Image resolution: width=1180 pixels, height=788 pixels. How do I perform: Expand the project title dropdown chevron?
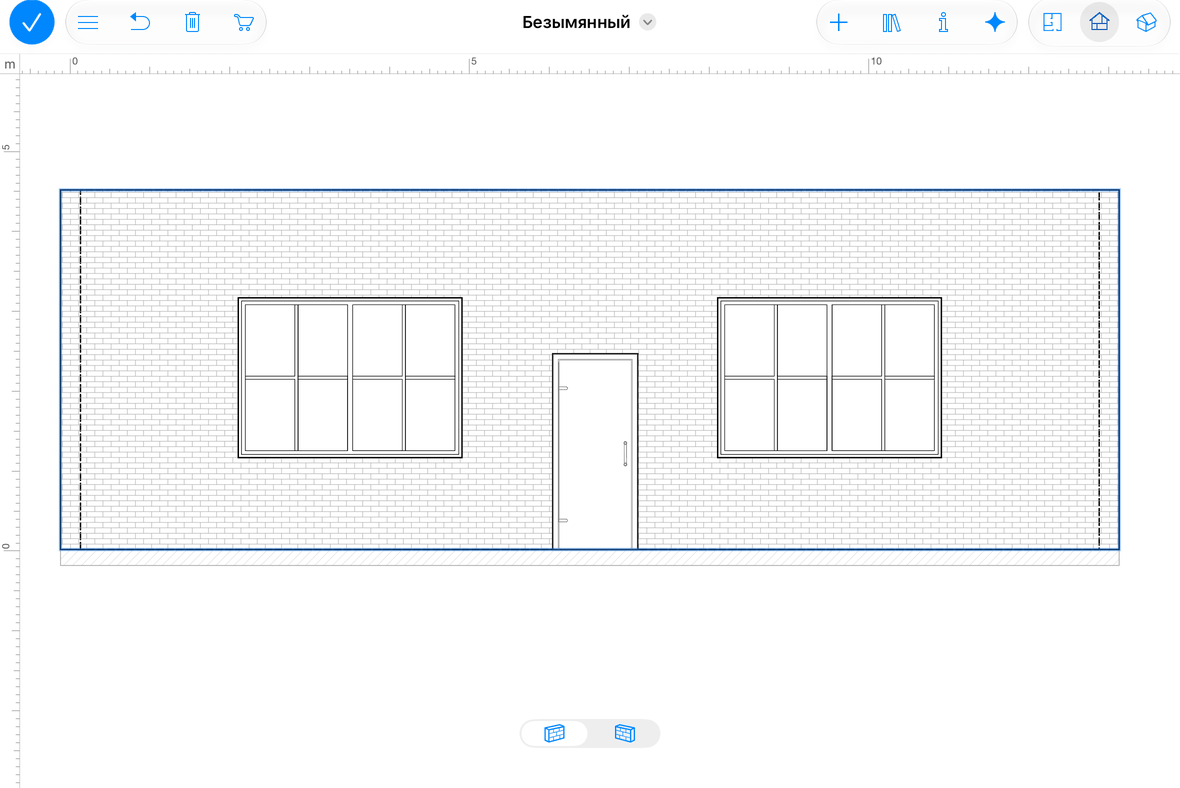(x=647, y=23)
